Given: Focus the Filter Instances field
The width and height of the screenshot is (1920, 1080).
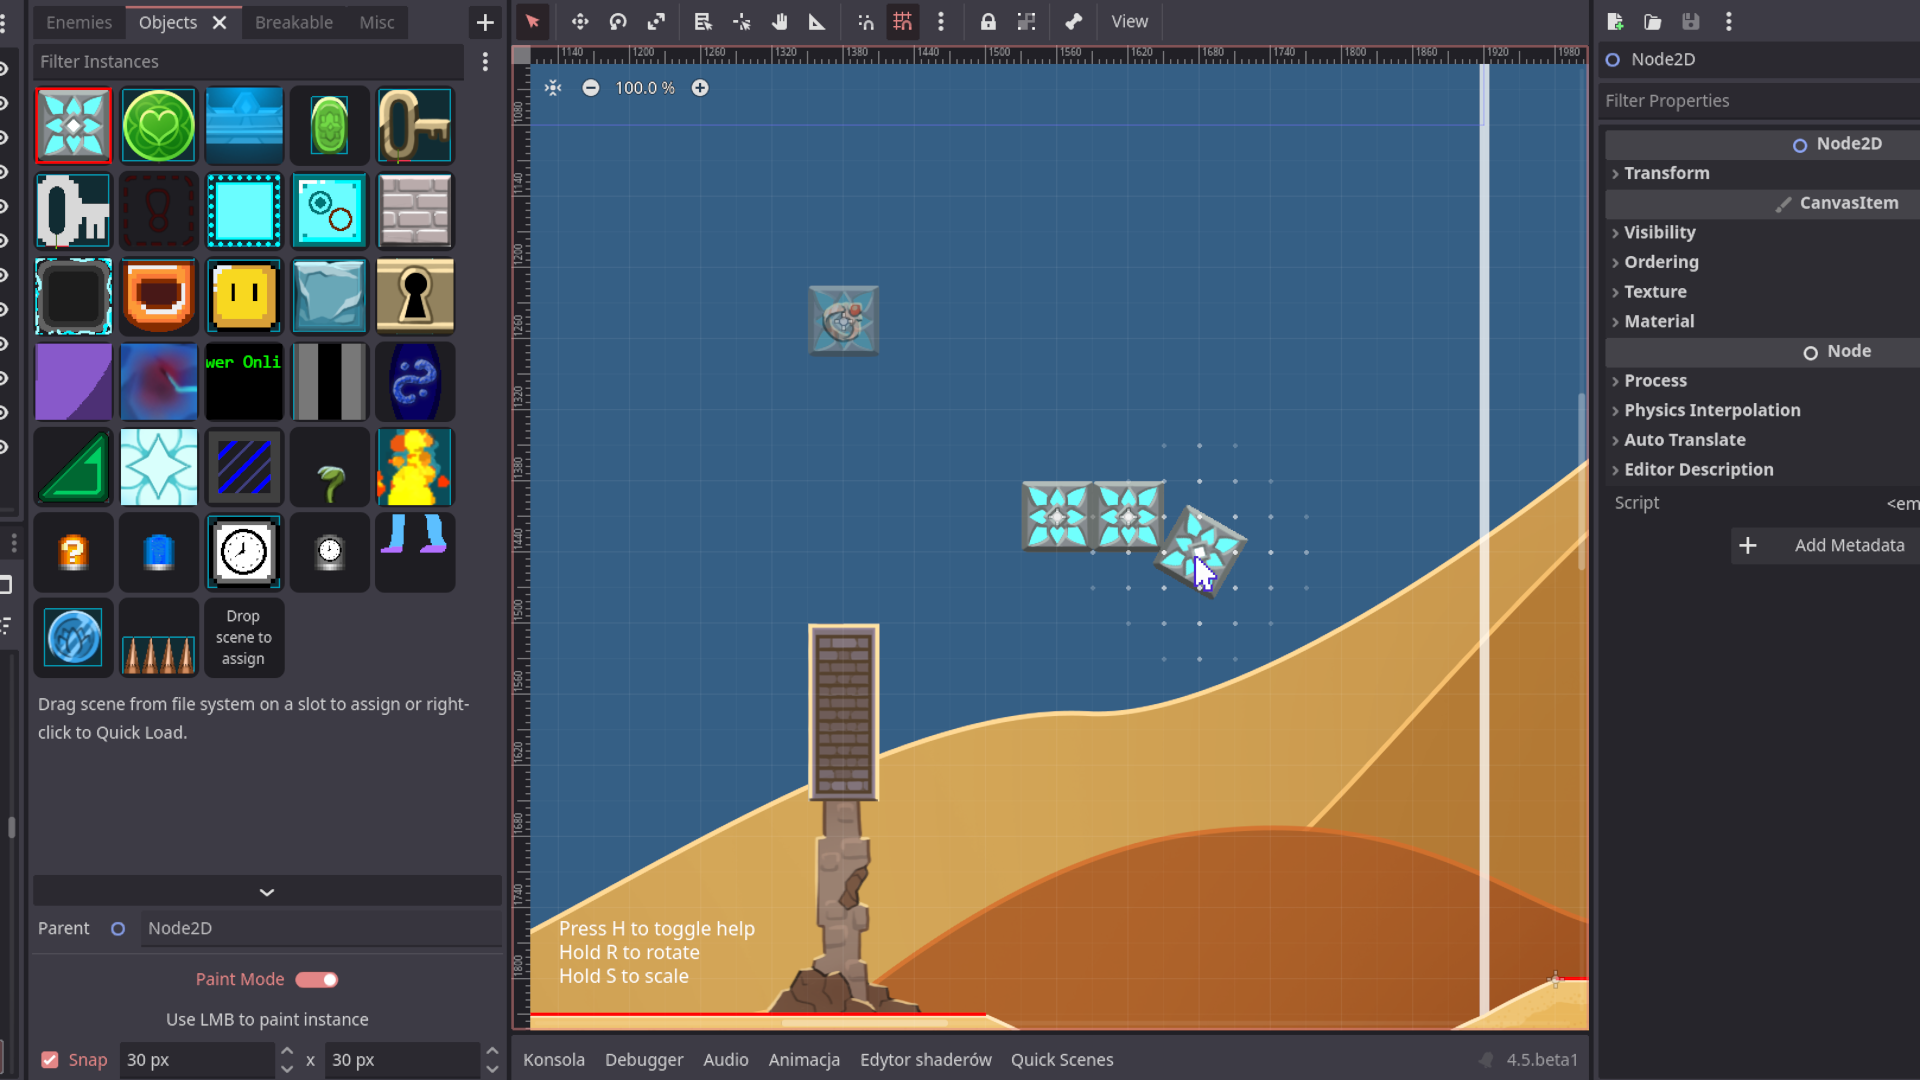Looking at the screenshot, I should click(250, 62).
